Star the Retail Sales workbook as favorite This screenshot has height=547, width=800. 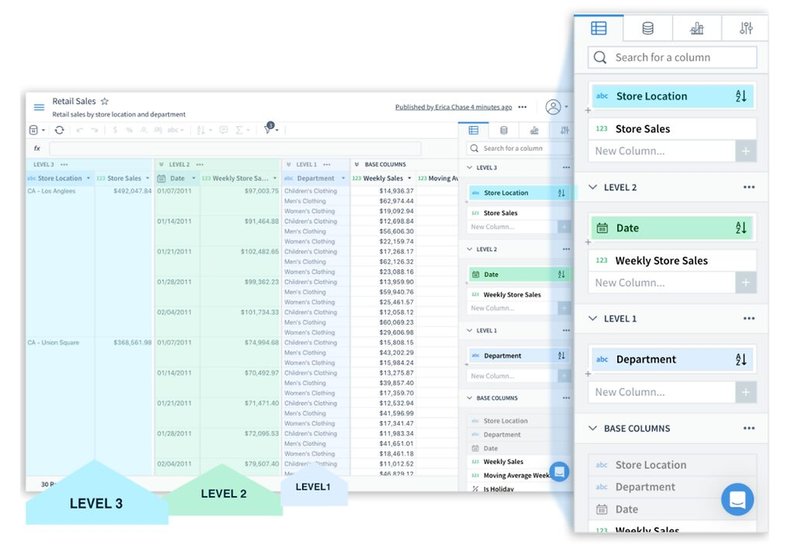(x=105, y=101)
